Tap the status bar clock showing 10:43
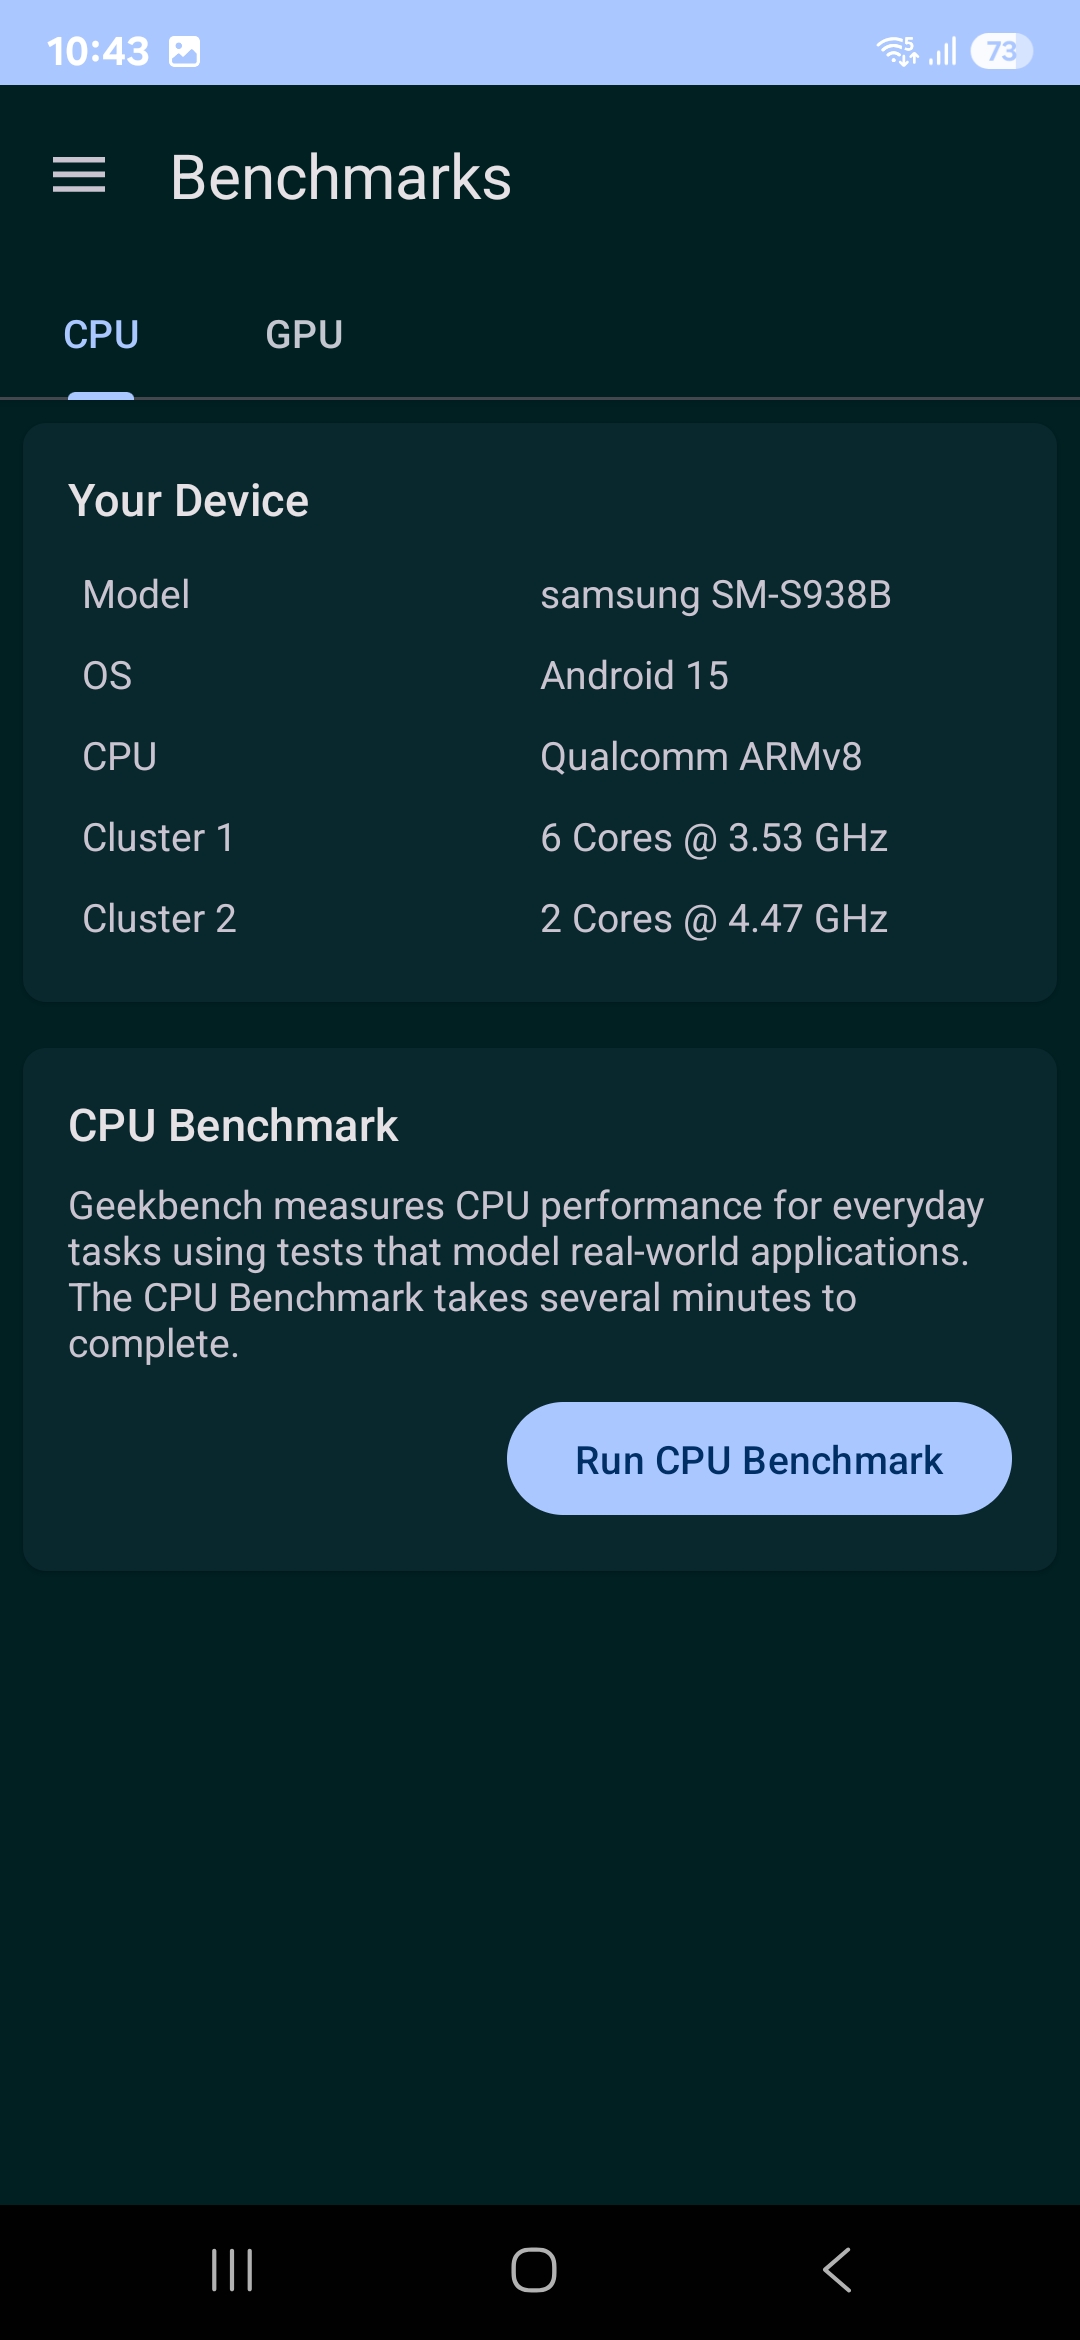Image resolution: width=1080 pixels, height=2340 pixels. (98, 51)
